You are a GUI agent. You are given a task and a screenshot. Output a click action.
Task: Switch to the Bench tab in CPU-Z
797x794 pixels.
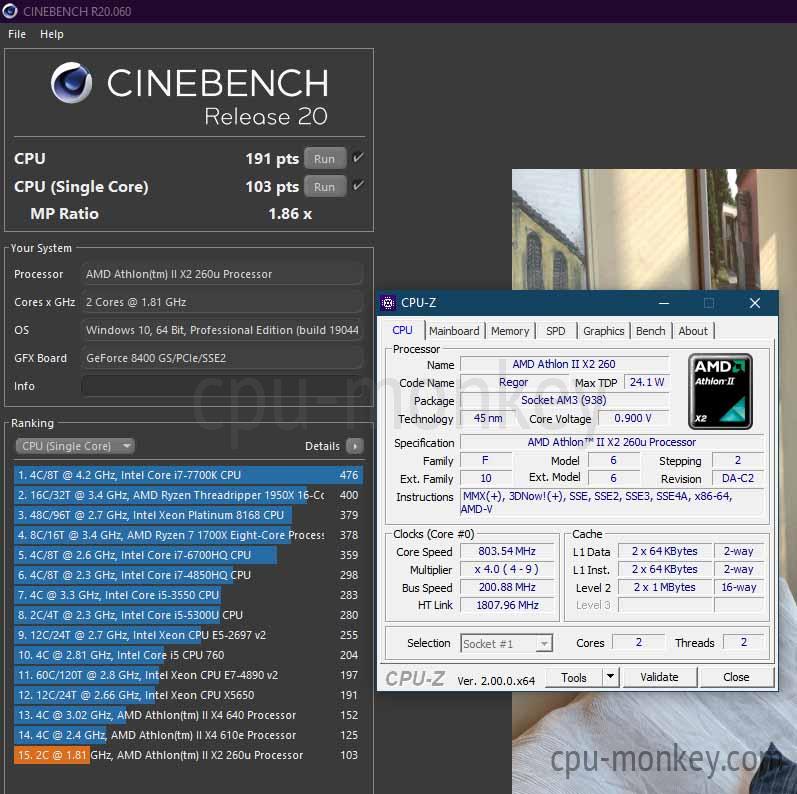click(651, 331)
